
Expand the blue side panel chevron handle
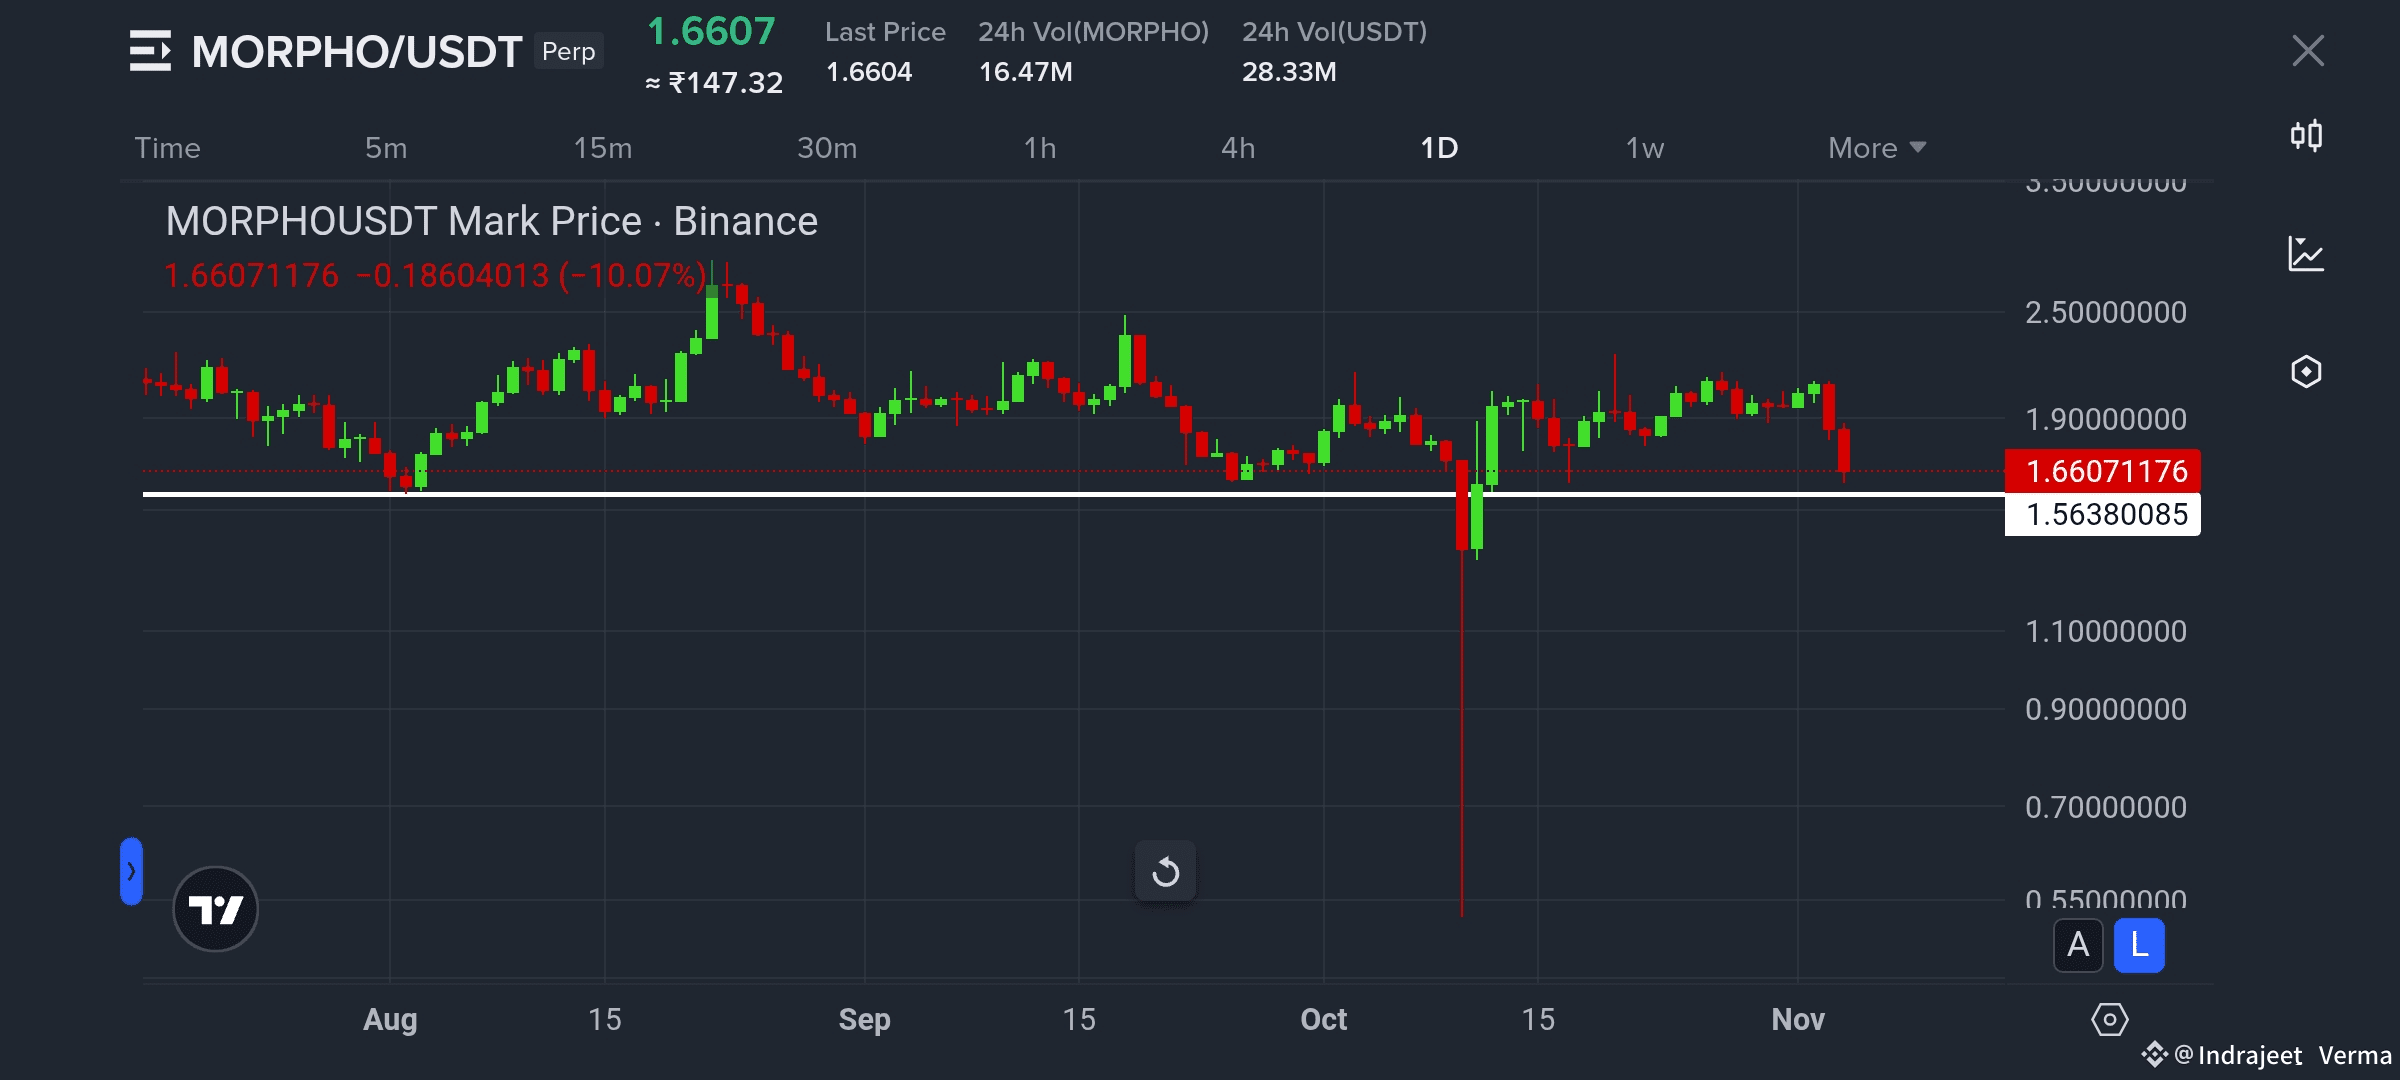pos(131,871)
